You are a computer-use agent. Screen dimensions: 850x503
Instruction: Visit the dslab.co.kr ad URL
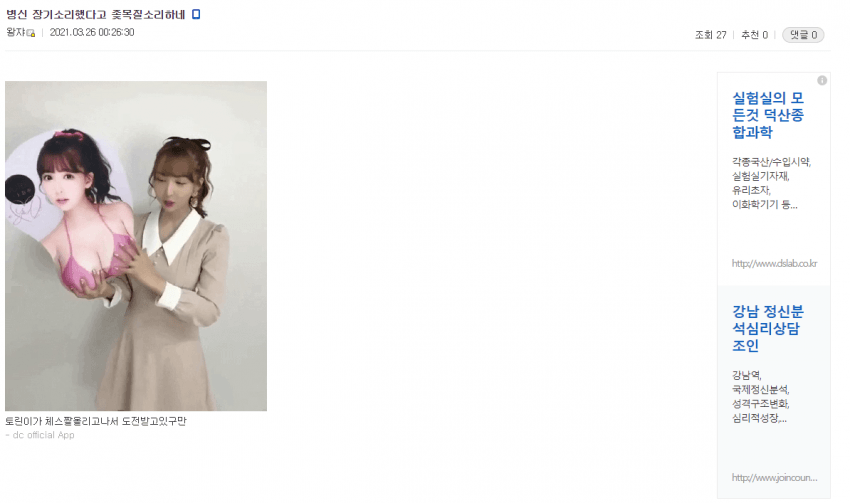[x=774, y=263]
